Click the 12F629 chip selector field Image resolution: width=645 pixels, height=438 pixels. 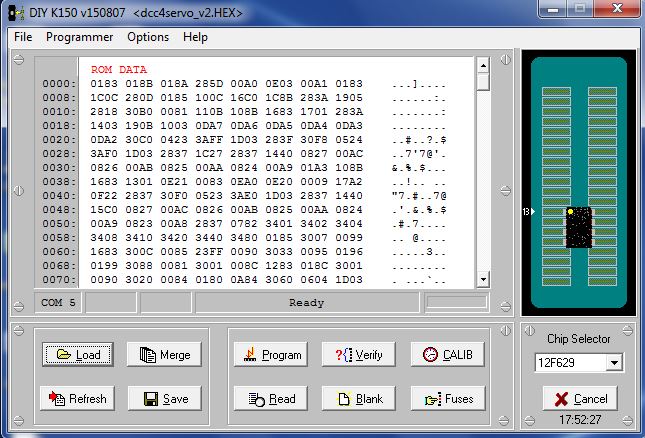click(x=570, y=362)
